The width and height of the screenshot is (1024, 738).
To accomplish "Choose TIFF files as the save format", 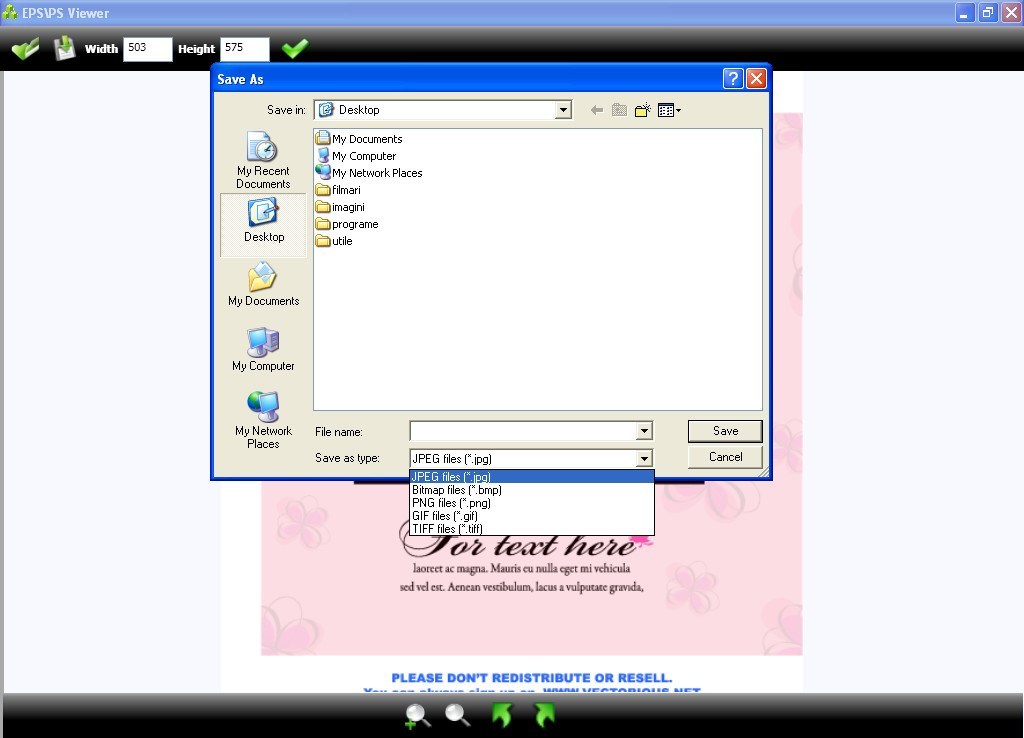I will point(446,528).
